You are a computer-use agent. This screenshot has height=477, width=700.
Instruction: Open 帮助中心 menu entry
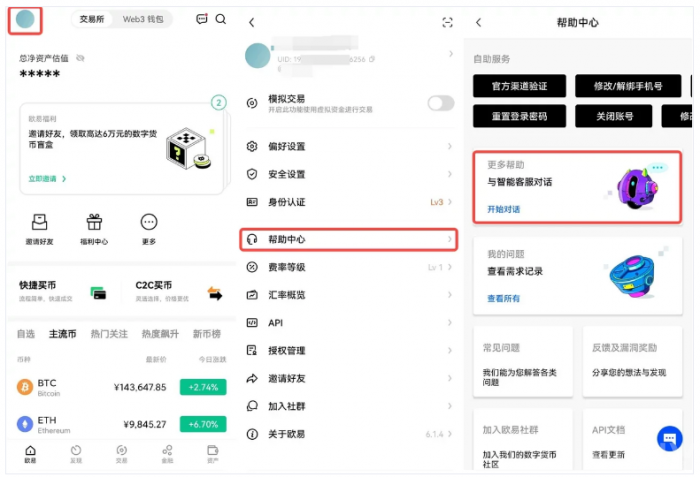pos(349,239)
